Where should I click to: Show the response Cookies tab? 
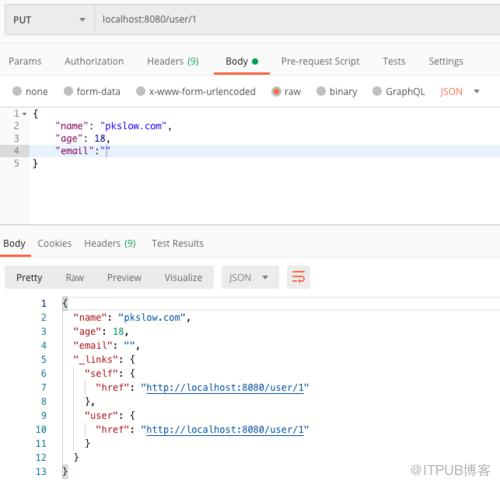55,243
